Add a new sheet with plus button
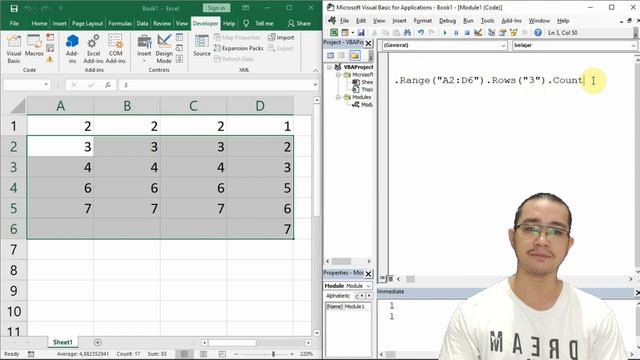This screenshot has height=360, width=640. [x=98, y=342]
